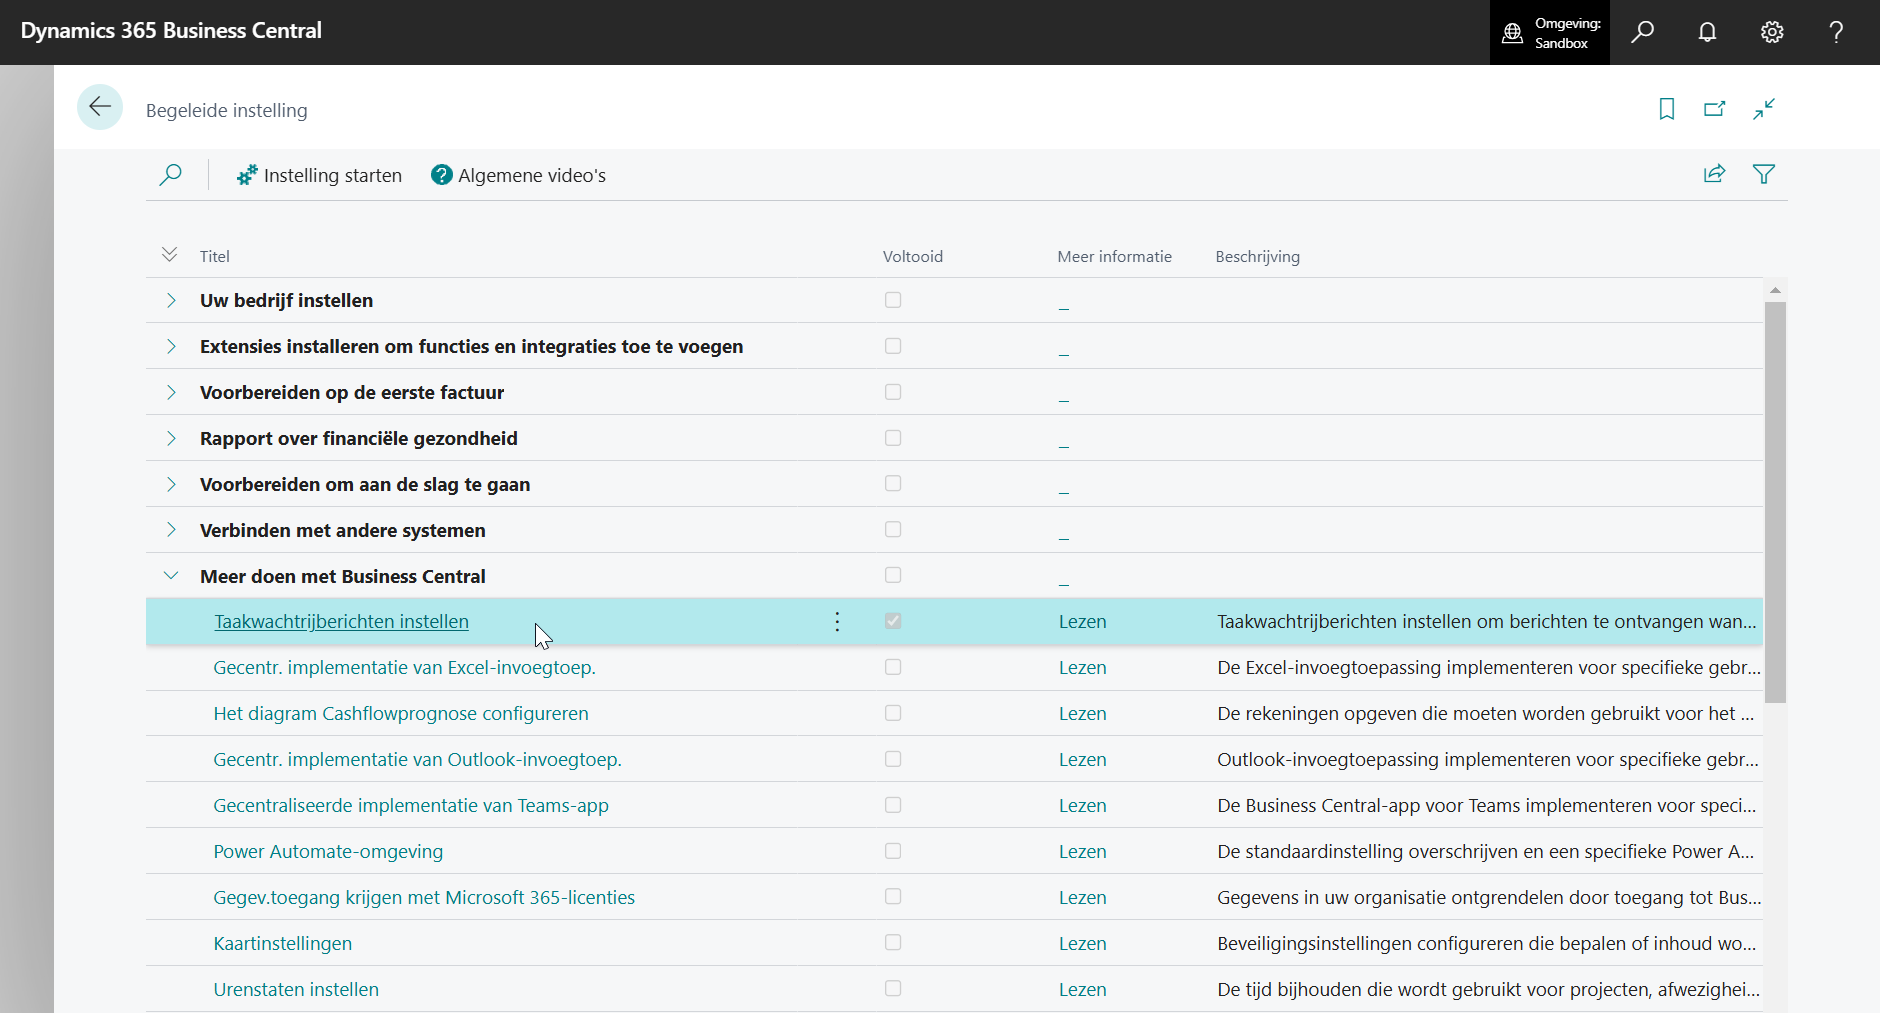The height and width of the screenshot is (1013, 1880).
Task: Open Gecentraliseerde implementatie van Teams-app
Action: pos(411,806)
